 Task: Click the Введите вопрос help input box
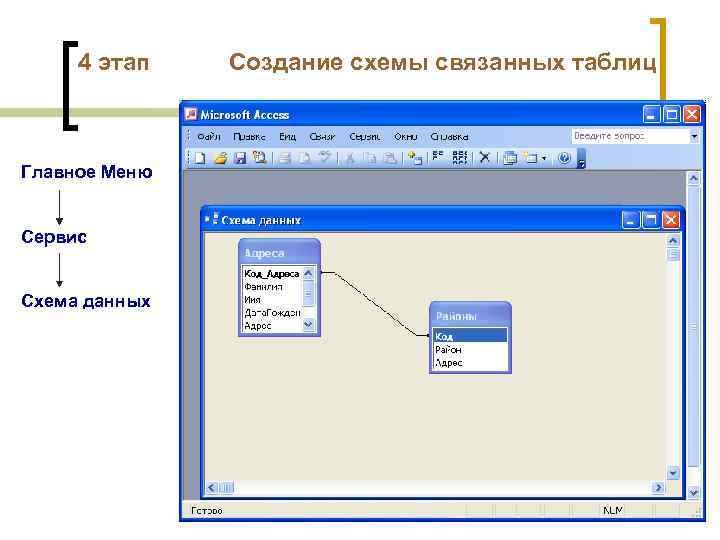630,136
